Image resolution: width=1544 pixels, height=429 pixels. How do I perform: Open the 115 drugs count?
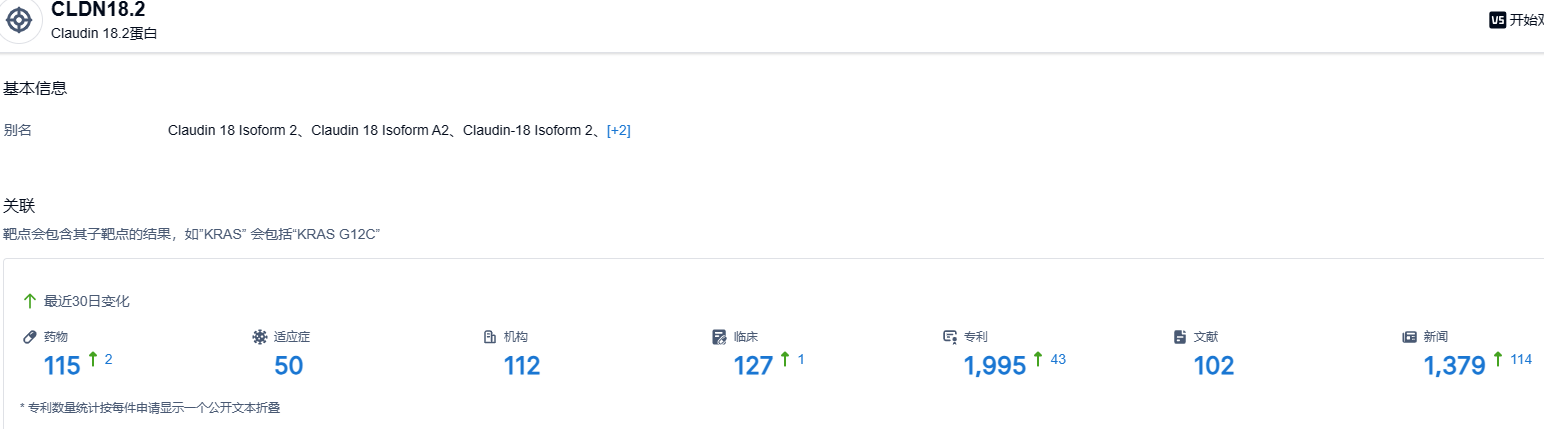(62, 366)
